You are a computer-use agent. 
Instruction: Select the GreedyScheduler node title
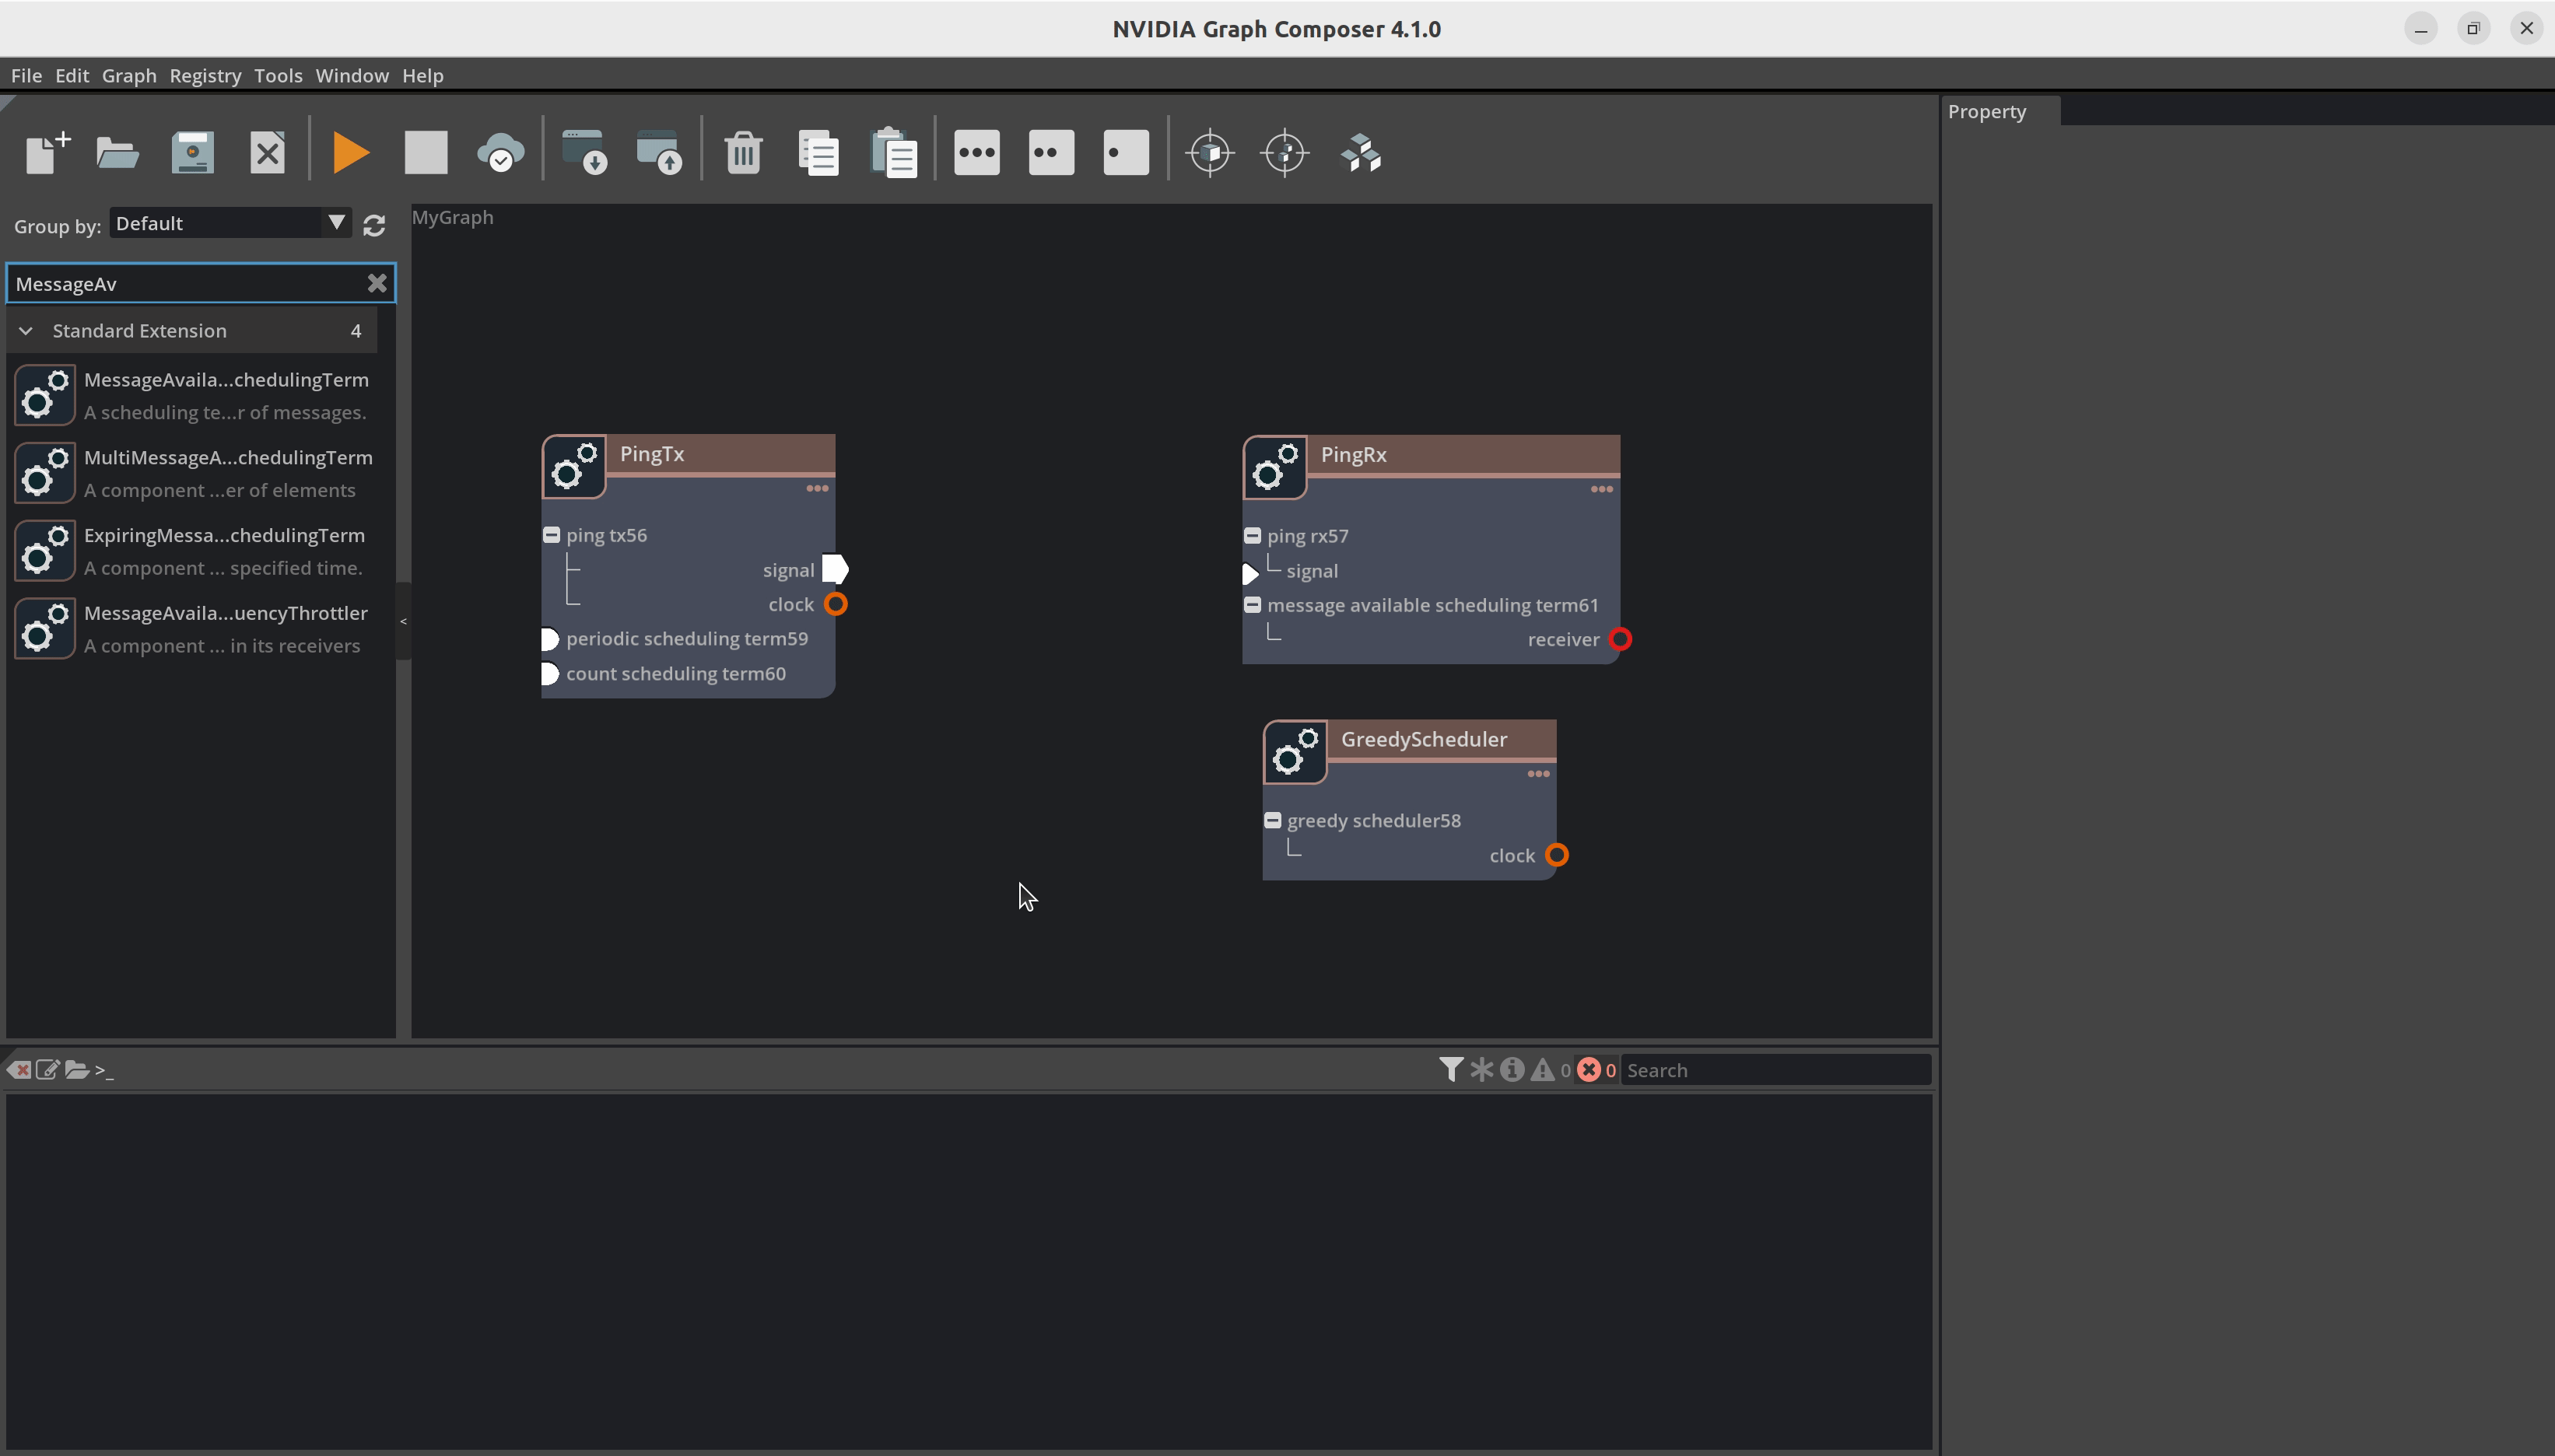click(1424, 740)
